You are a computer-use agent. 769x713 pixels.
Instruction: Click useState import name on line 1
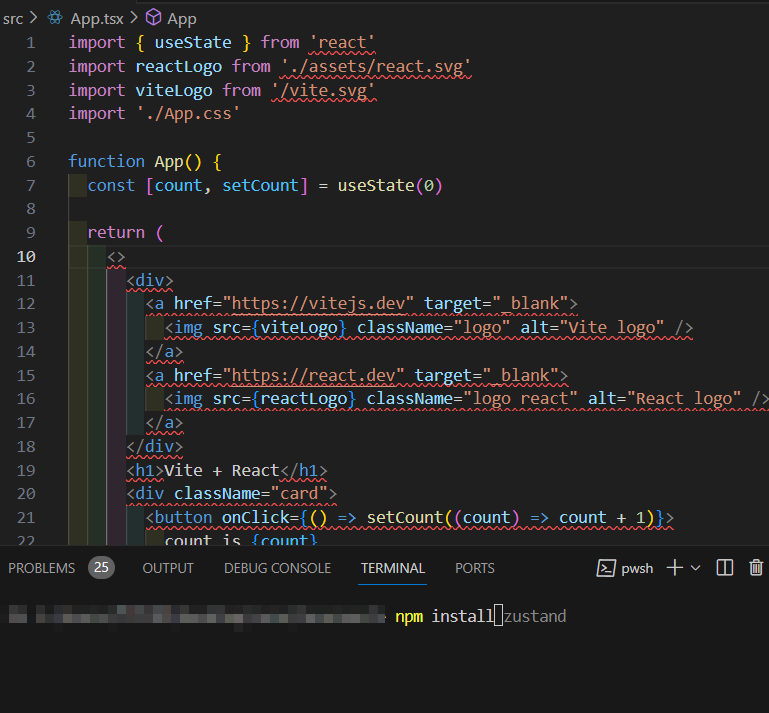tap(193, 43)
